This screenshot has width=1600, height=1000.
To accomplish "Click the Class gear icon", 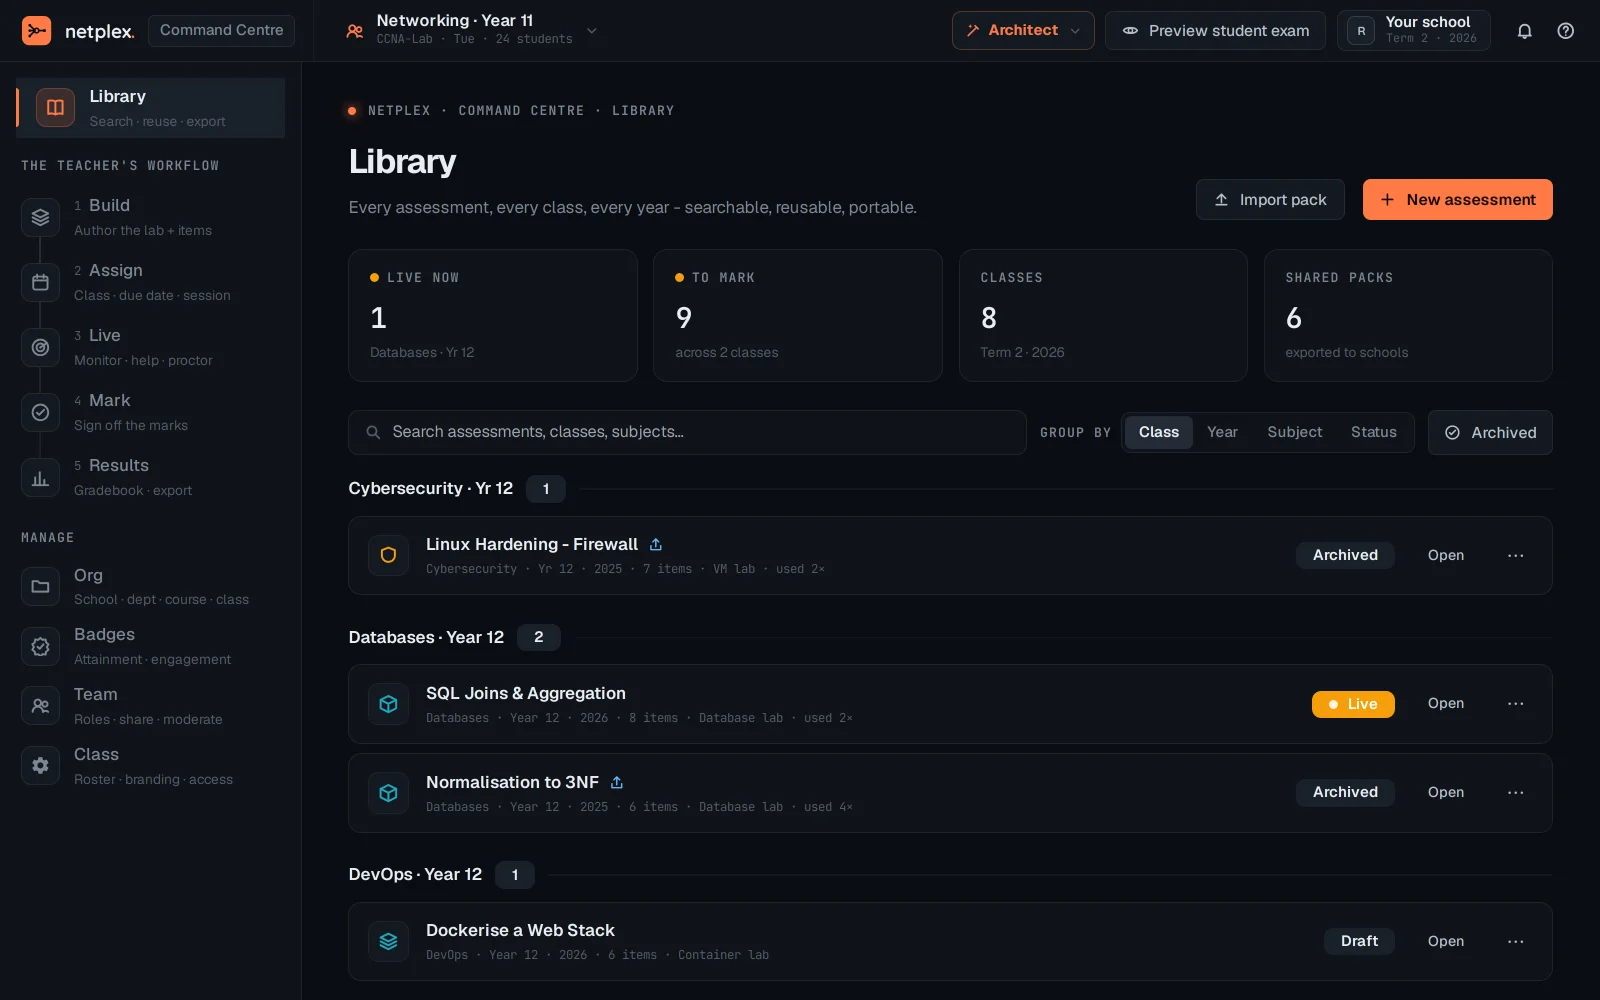I will pos(40,766).
